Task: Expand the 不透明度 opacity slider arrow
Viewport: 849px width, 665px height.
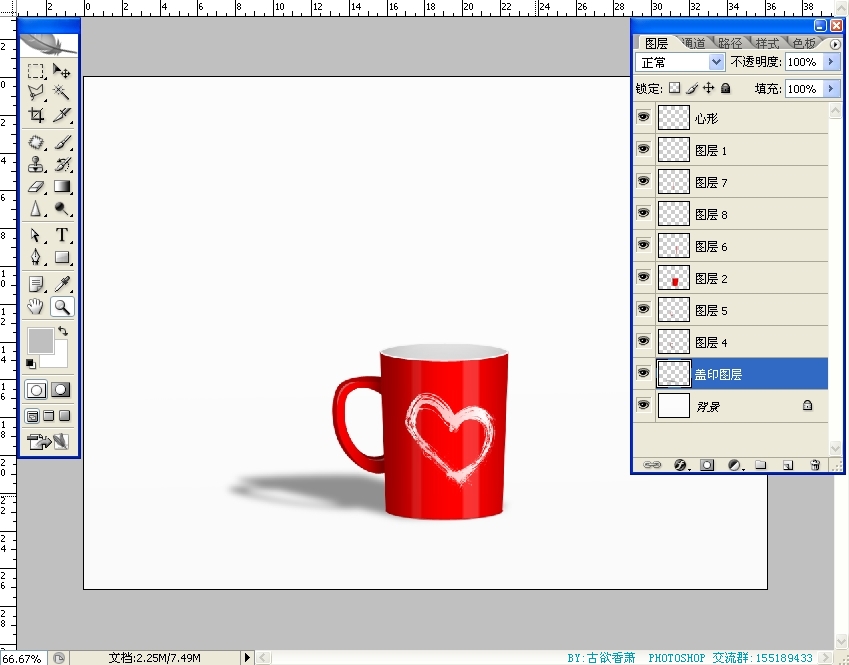Action: point(830,62)
